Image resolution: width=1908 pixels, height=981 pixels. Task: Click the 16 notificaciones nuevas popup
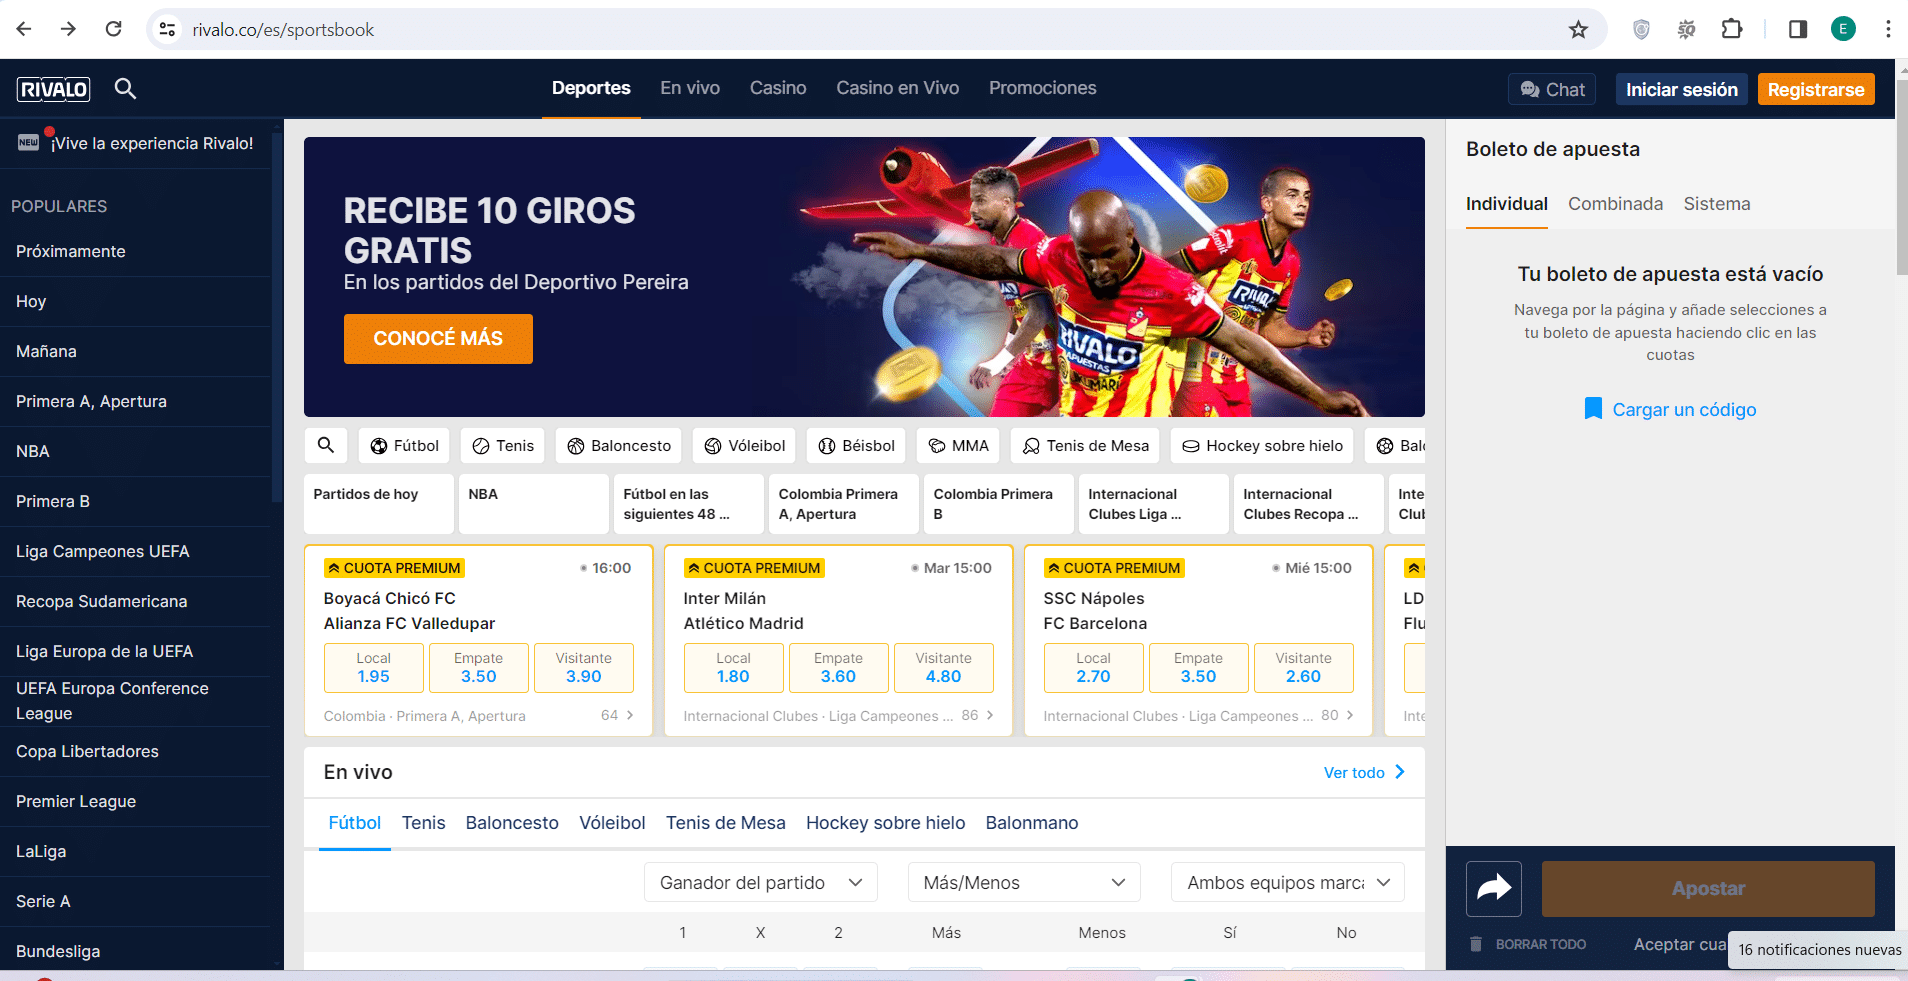(x=1819, y=949)
